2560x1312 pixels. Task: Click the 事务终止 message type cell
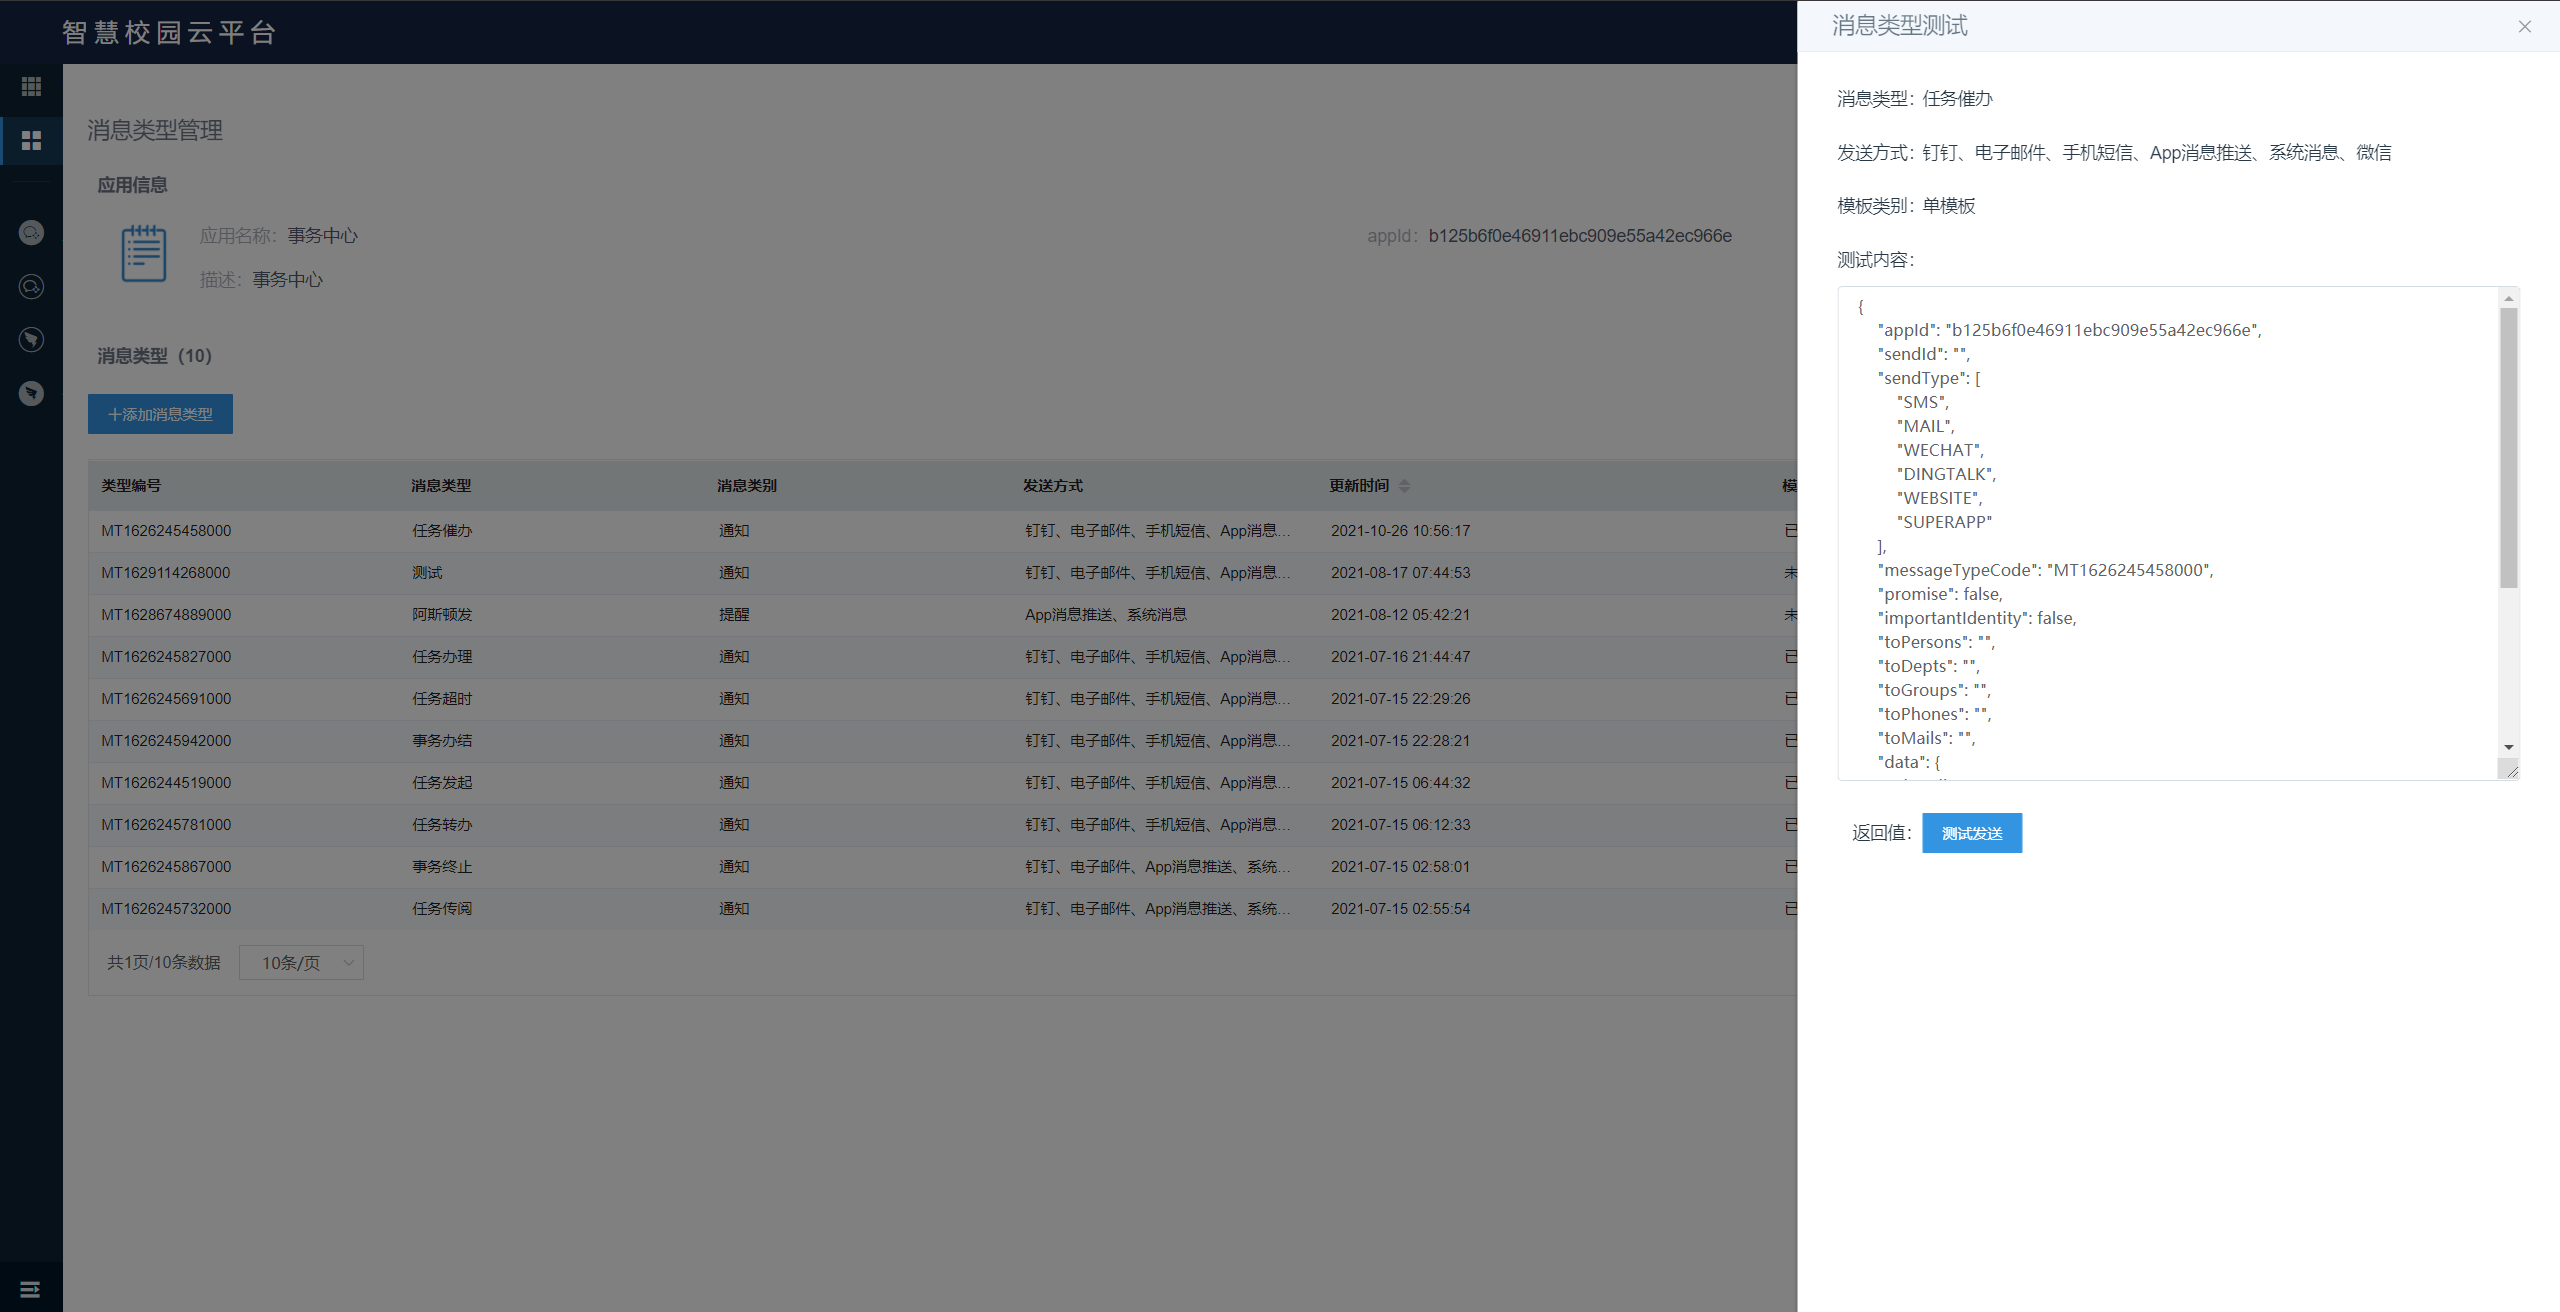(442, 867)
